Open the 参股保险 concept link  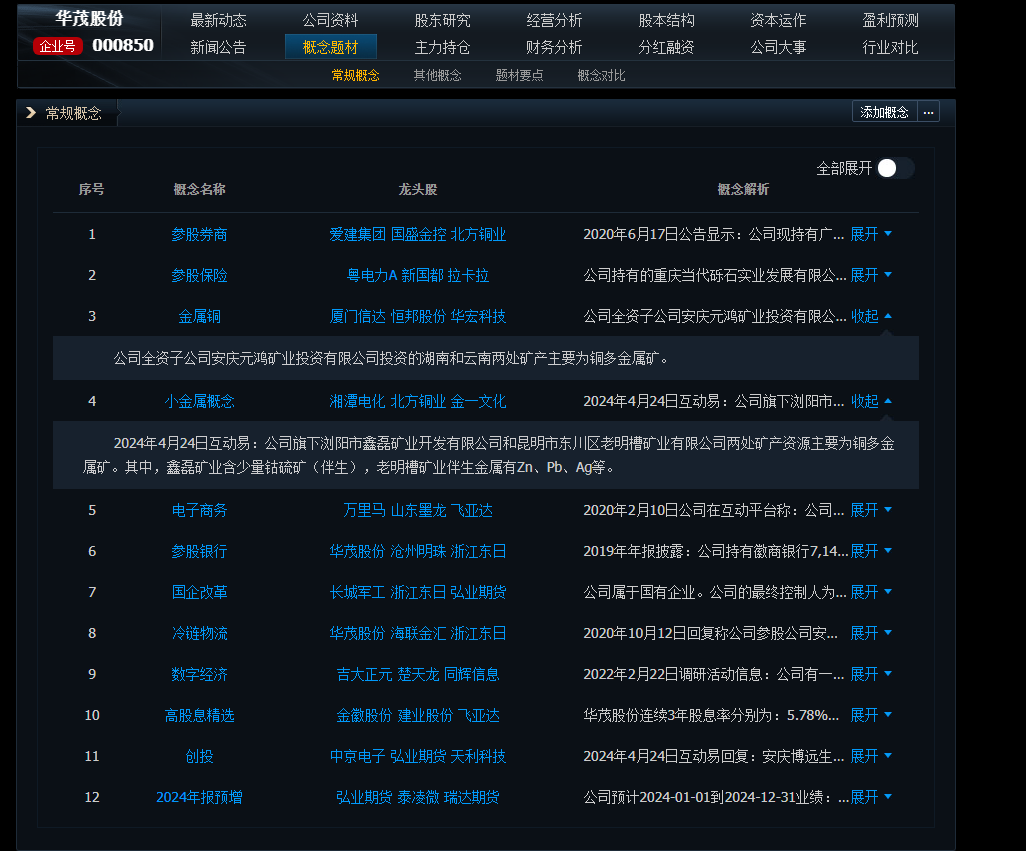point(200,275)
